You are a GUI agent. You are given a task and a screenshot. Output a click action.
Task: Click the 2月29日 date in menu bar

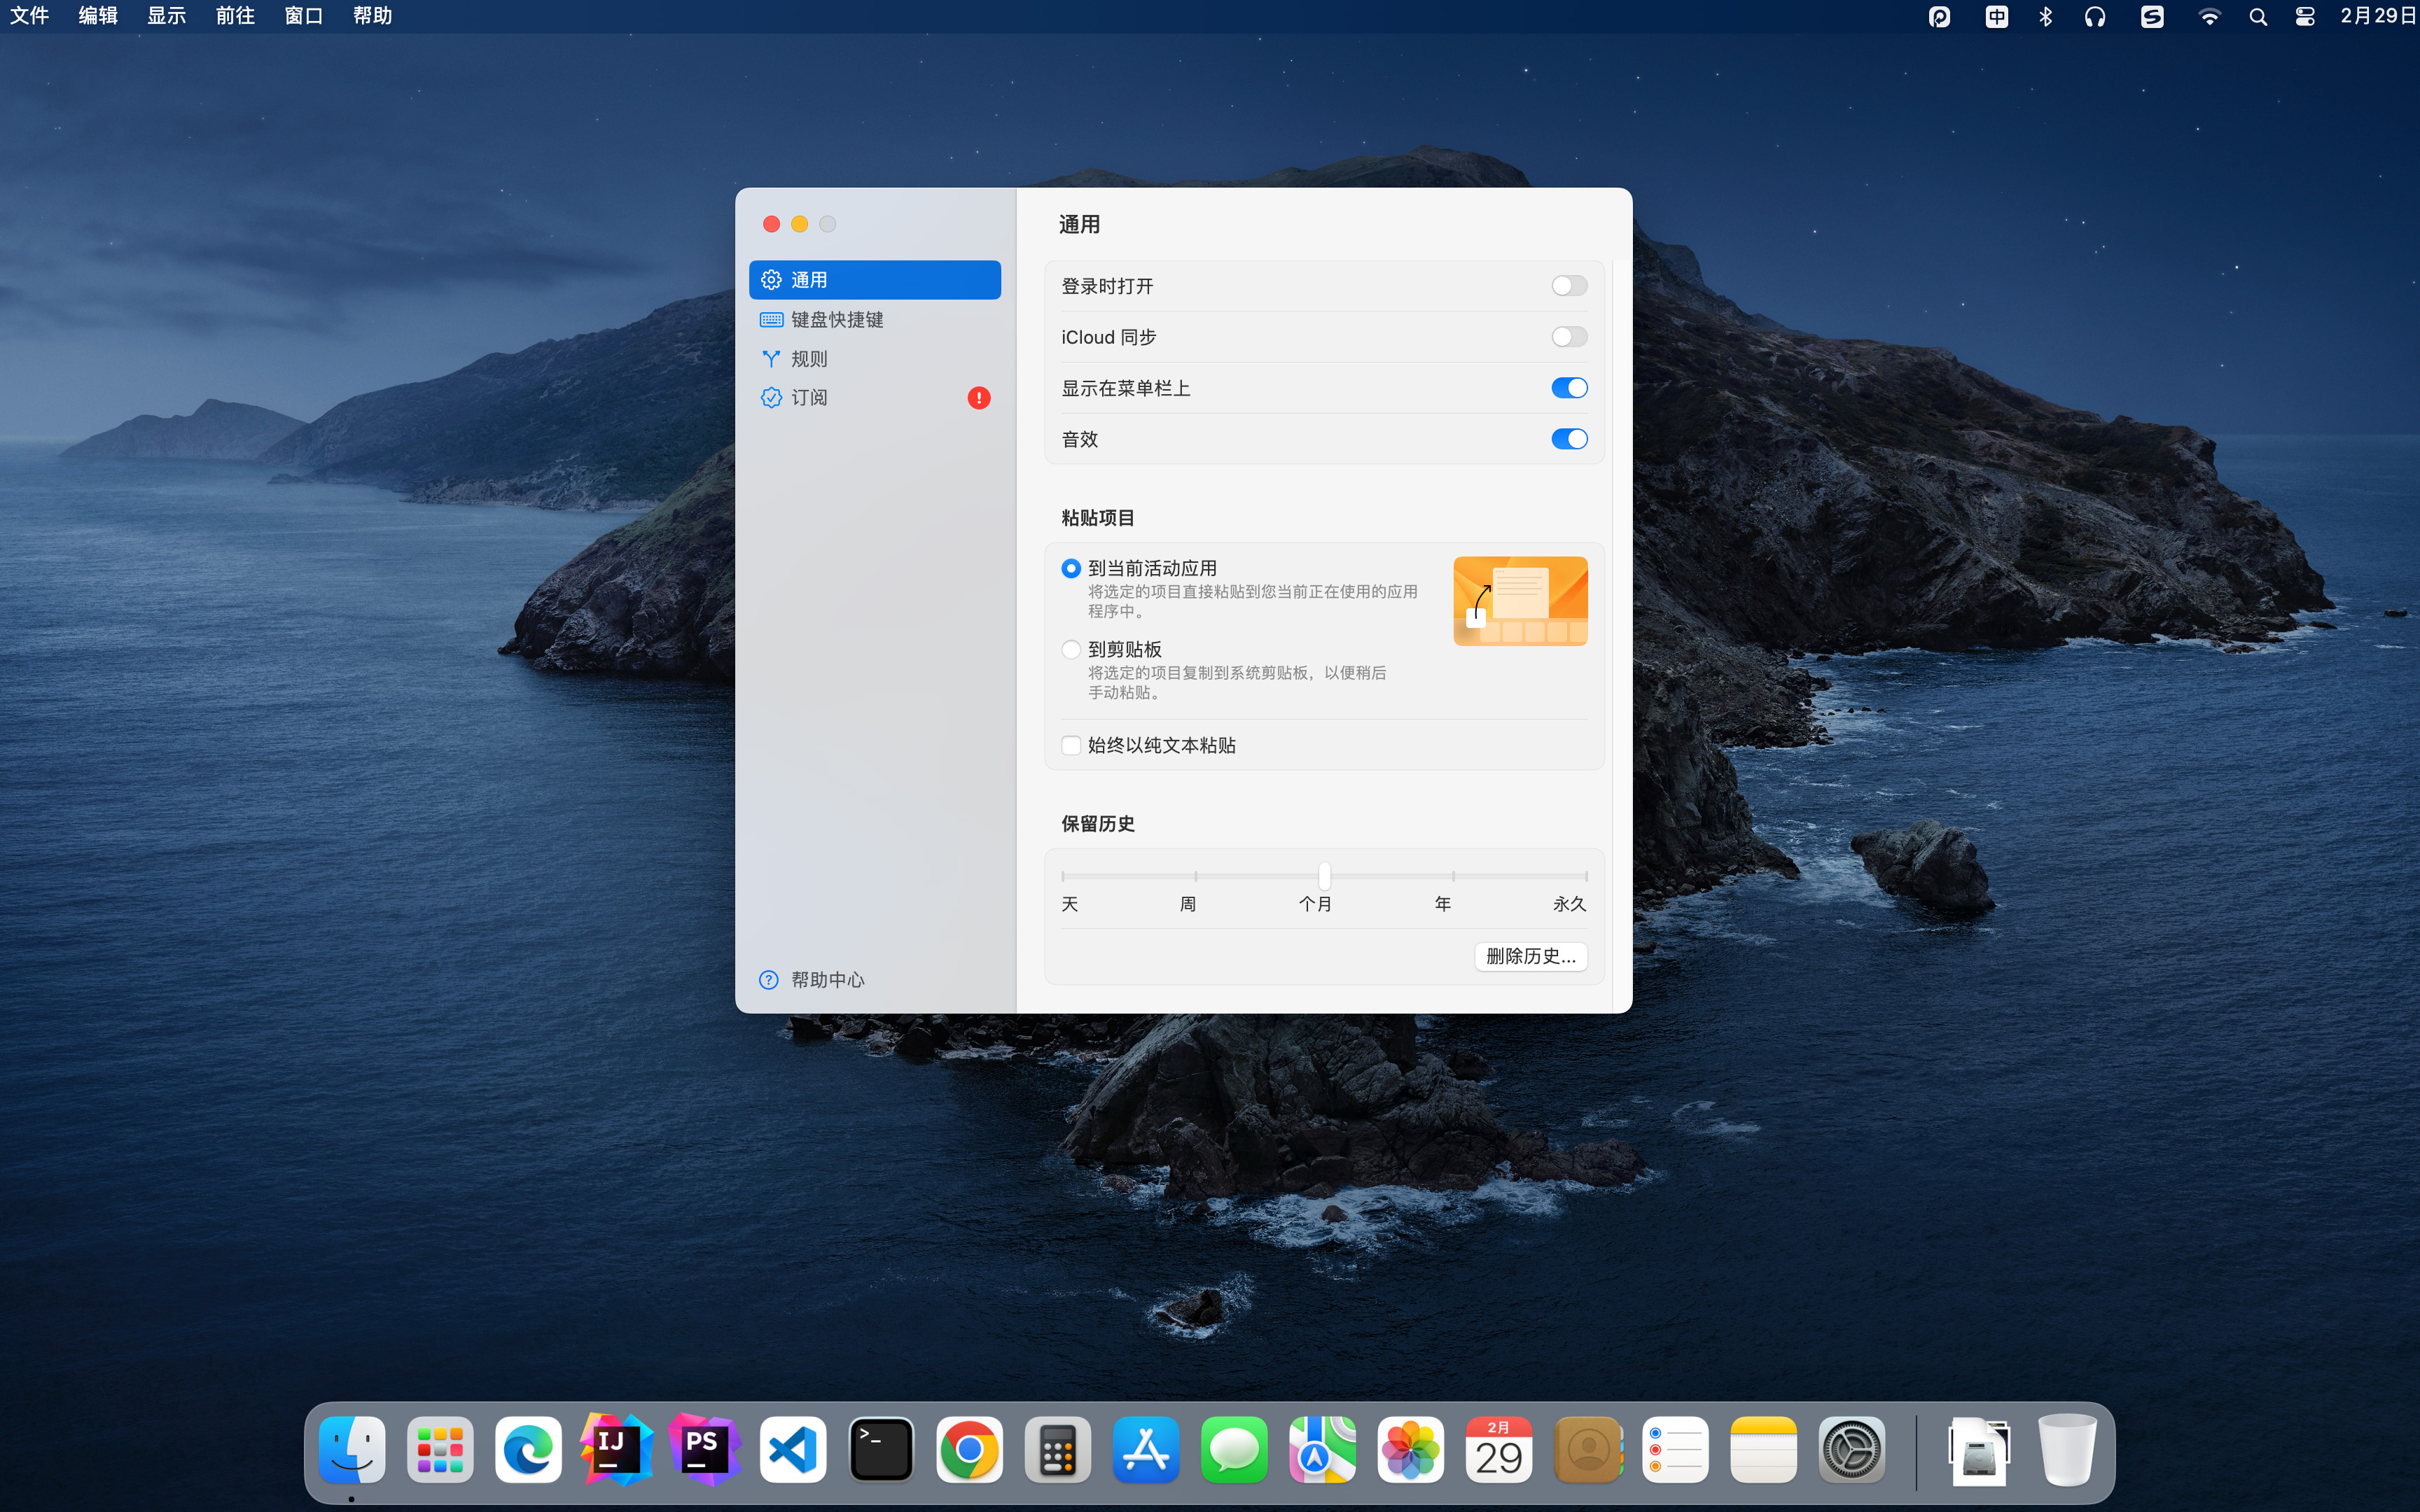[x=2377, y=16]
